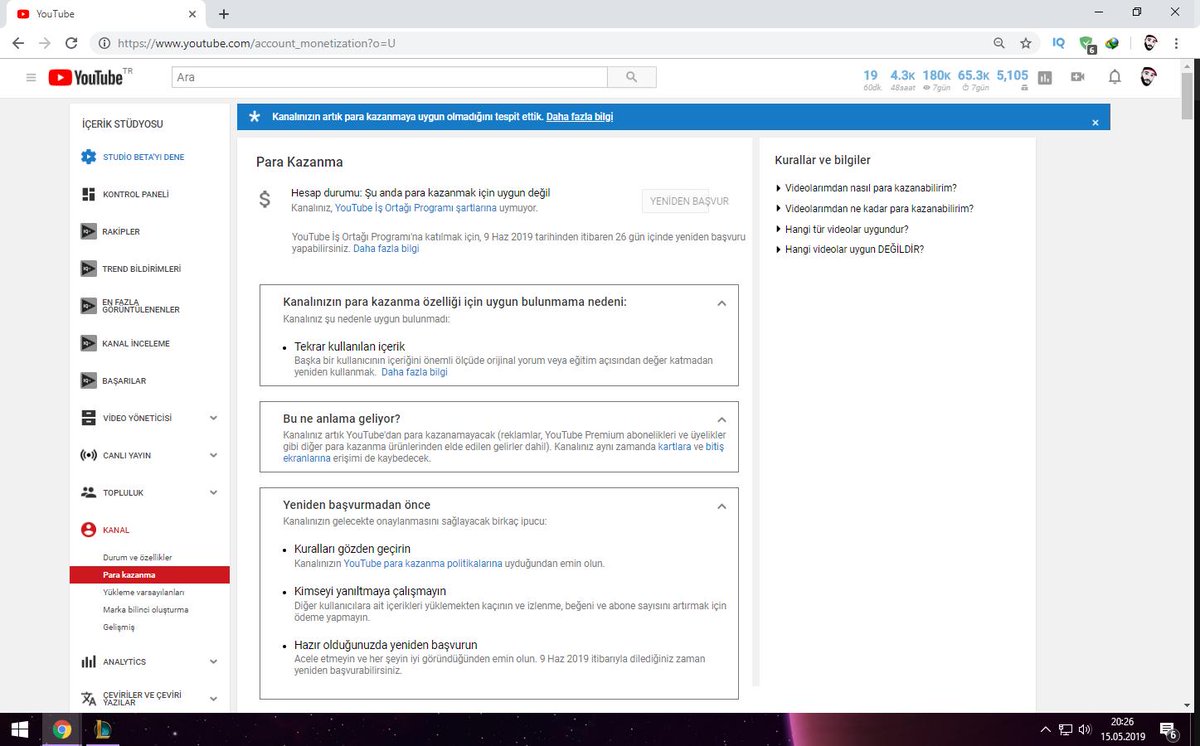This screenshot has width=1200, height=746.
Task: Open a new Chrome tab
Action: (x=224, y=14)
